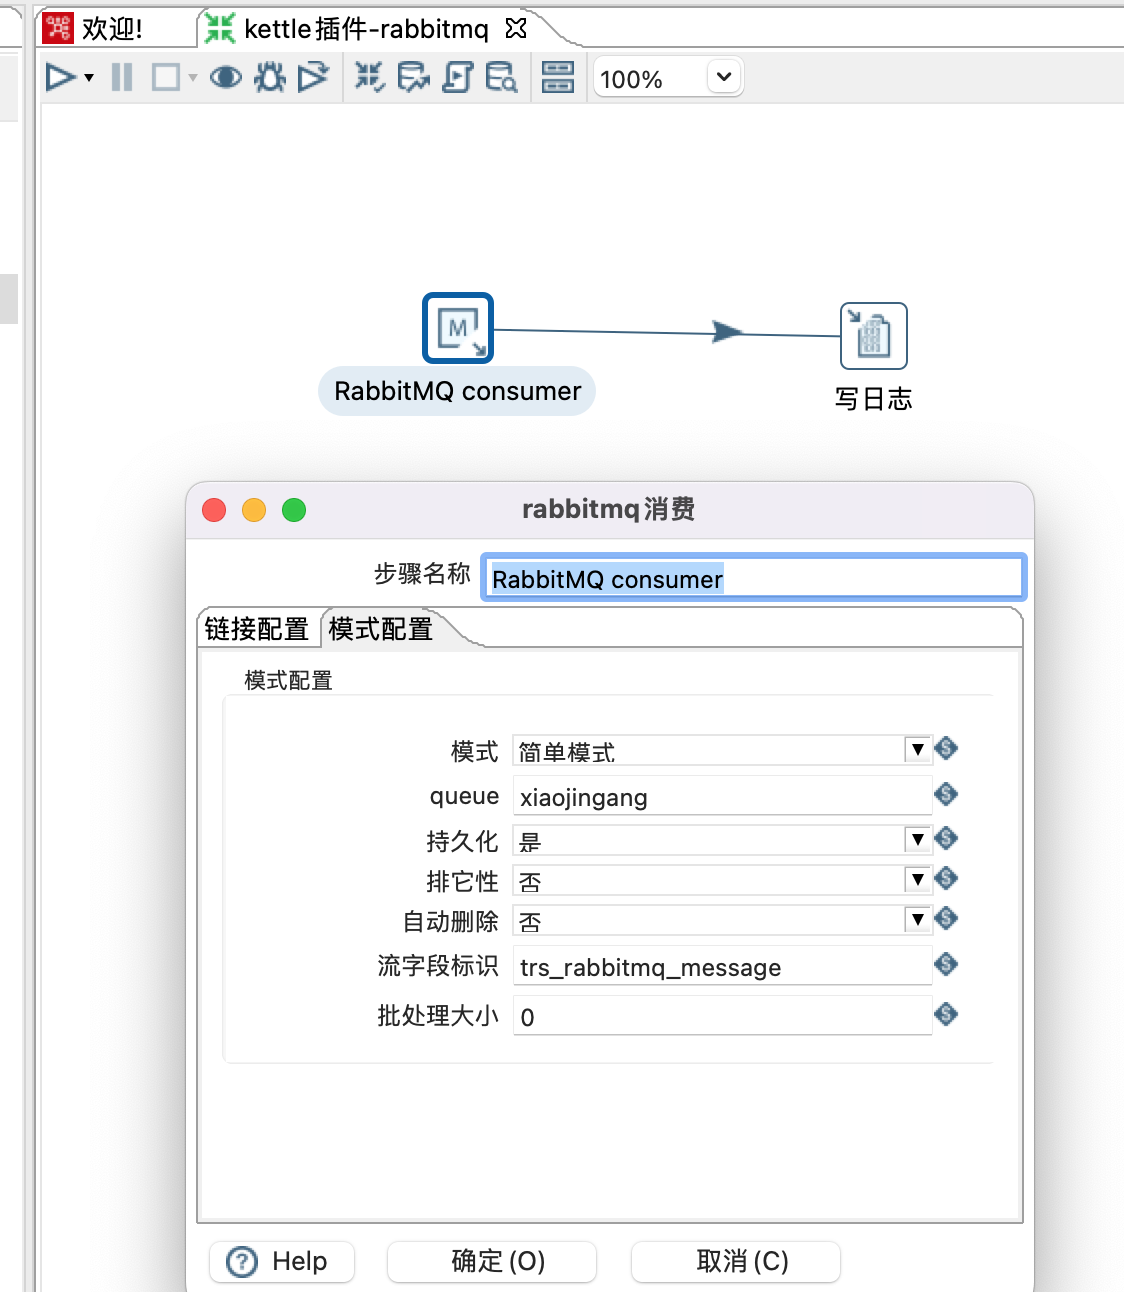
Task: Click the hop arrow between the steps
Action: pyautogui.click(x=727, y=332)
